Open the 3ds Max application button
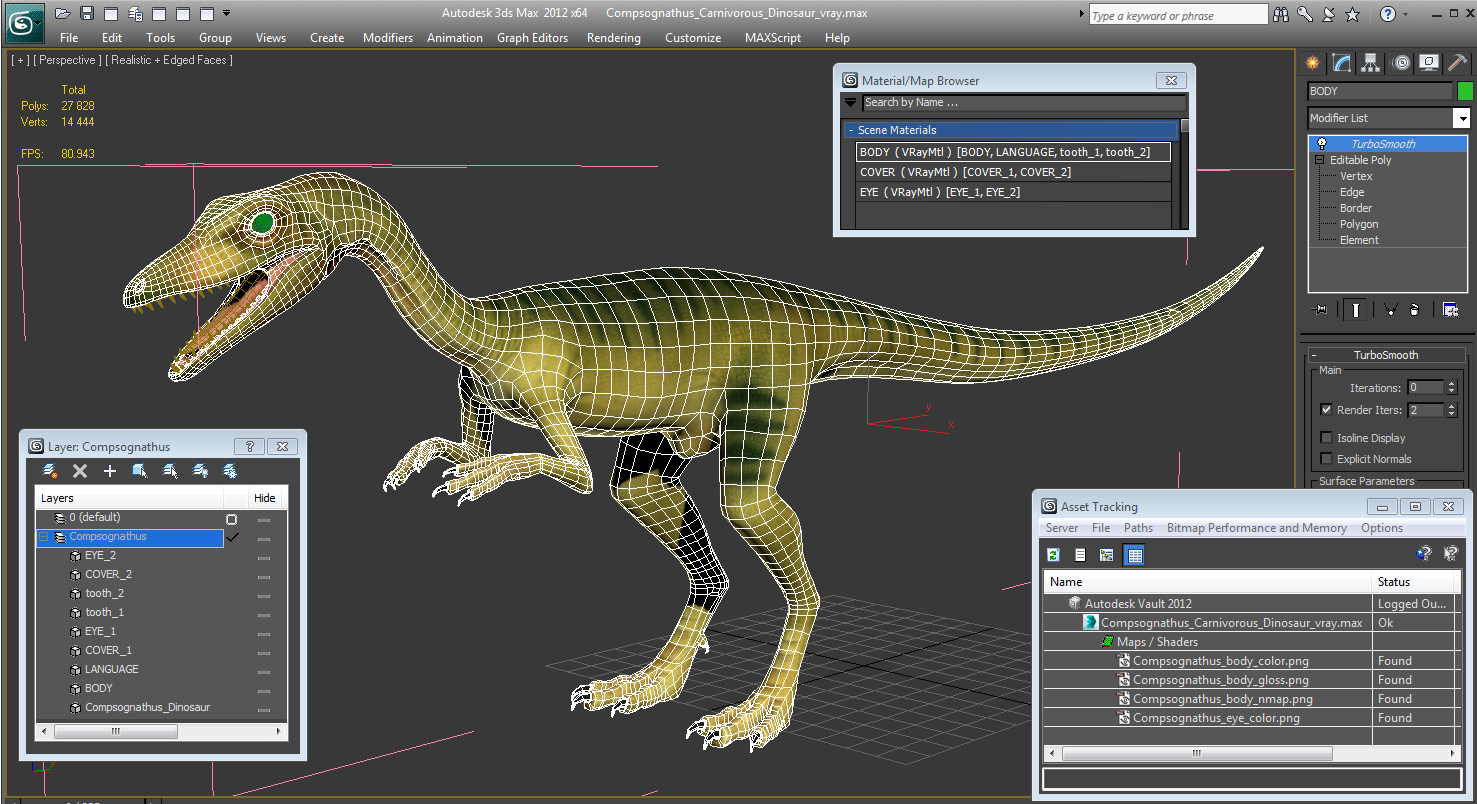The image size is (1477, 804). (x=24, y=22)
